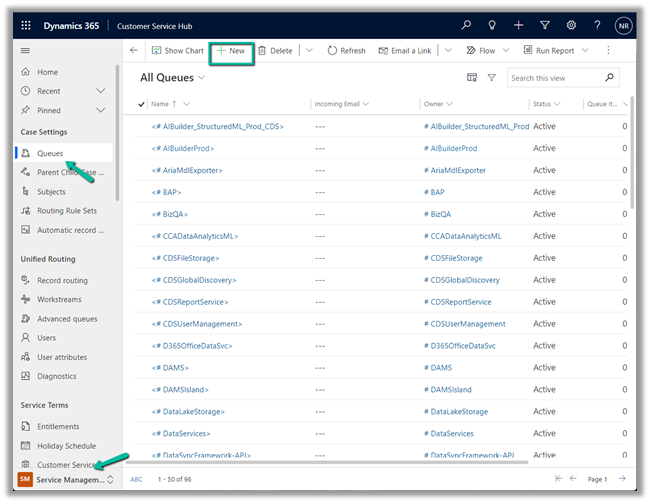Toggle the select all rows checkmark
This screenshot has height=503, width=650.
(141, 104)
